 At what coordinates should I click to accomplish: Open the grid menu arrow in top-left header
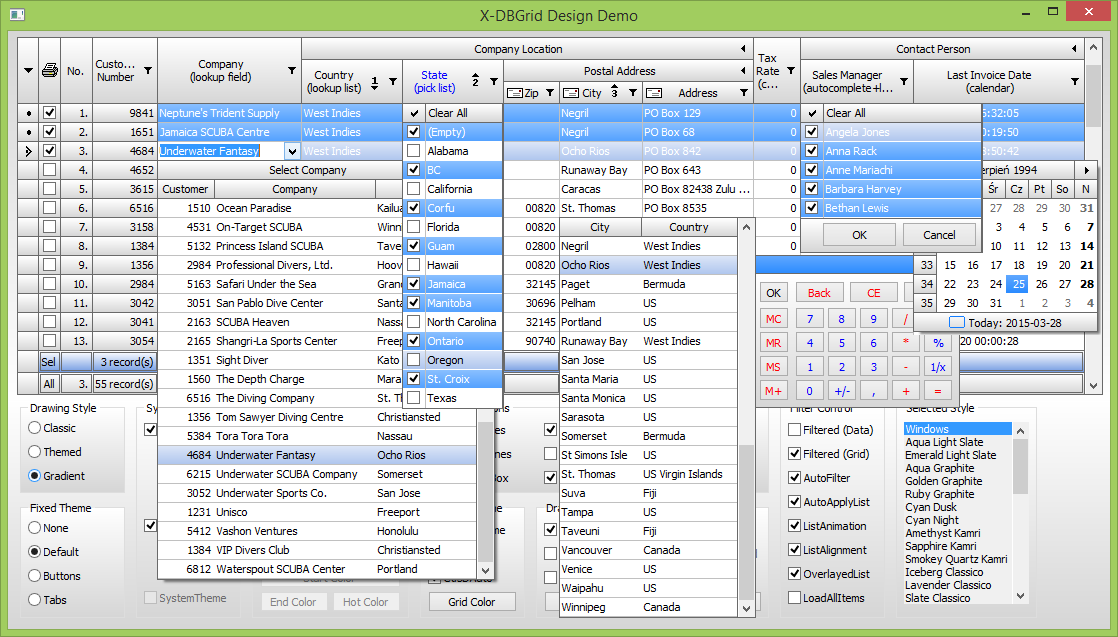click(x=28, y=70)
